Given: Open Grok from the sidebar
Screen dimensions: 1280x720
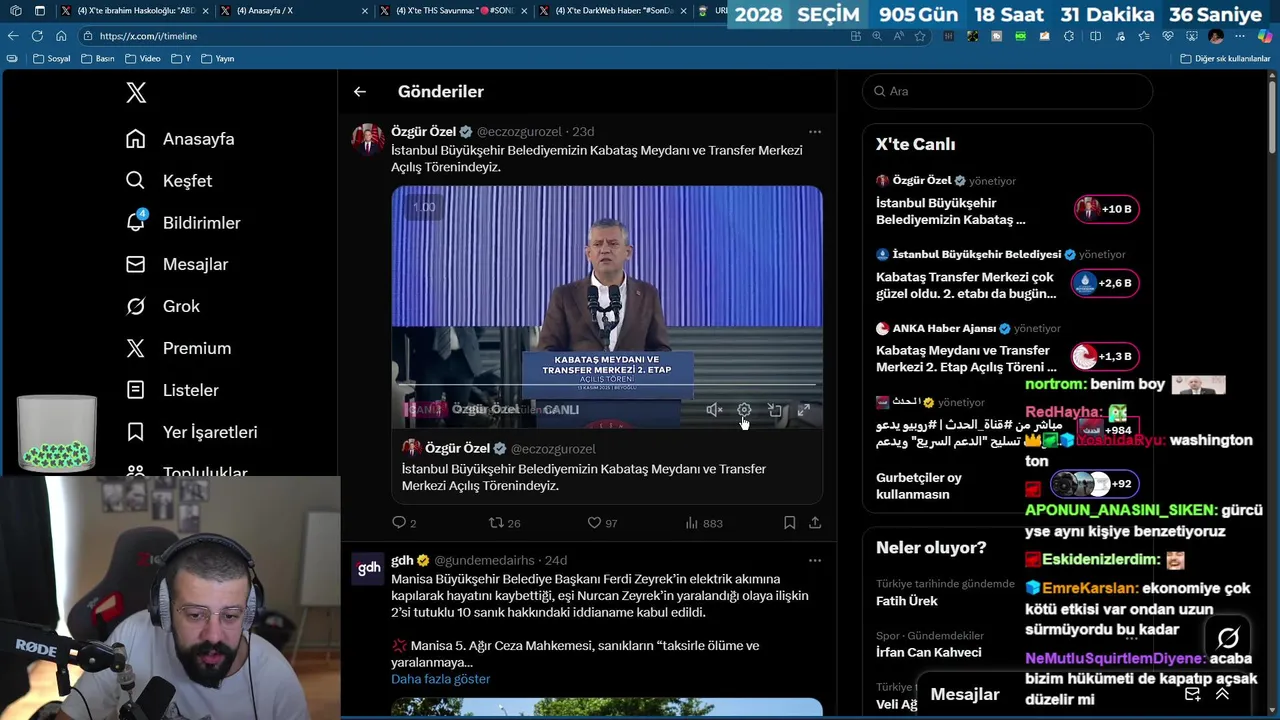Looking at the screenshot, I should 163,307.
